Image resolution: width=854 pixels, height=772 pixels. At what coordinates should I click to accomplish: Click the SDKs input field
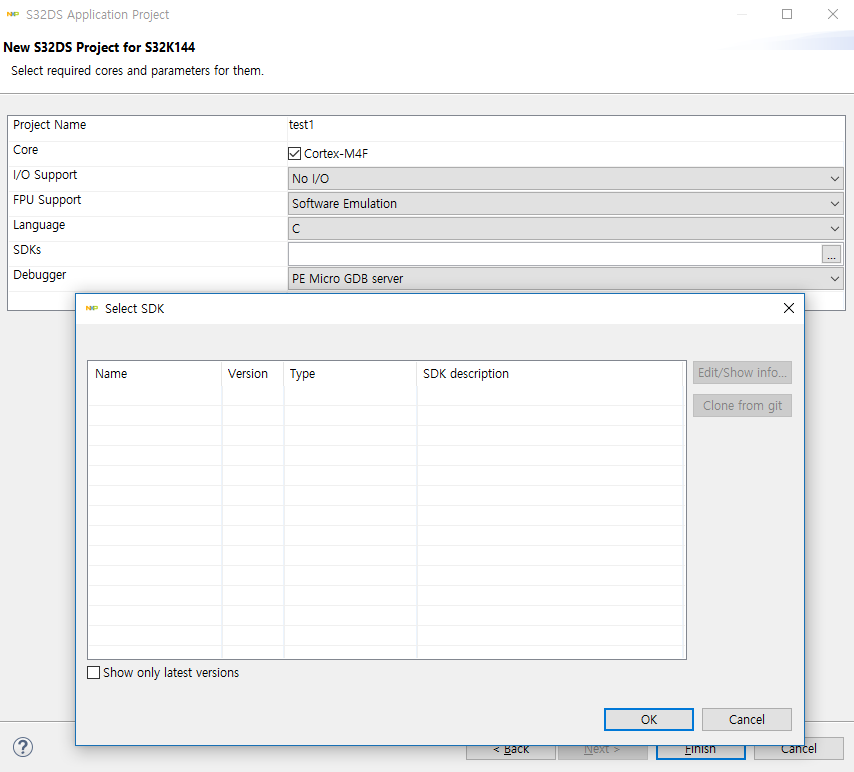[x=554, y=254]
